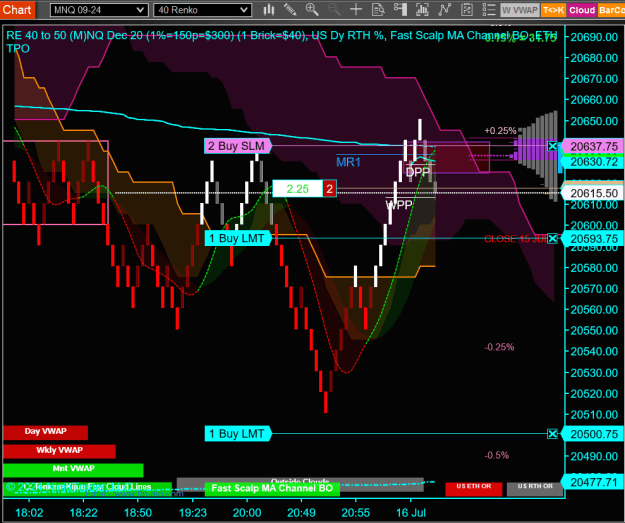Cancel the 2 Buy SLM order X
The image size is (625, 523).
tap(552, 146)
